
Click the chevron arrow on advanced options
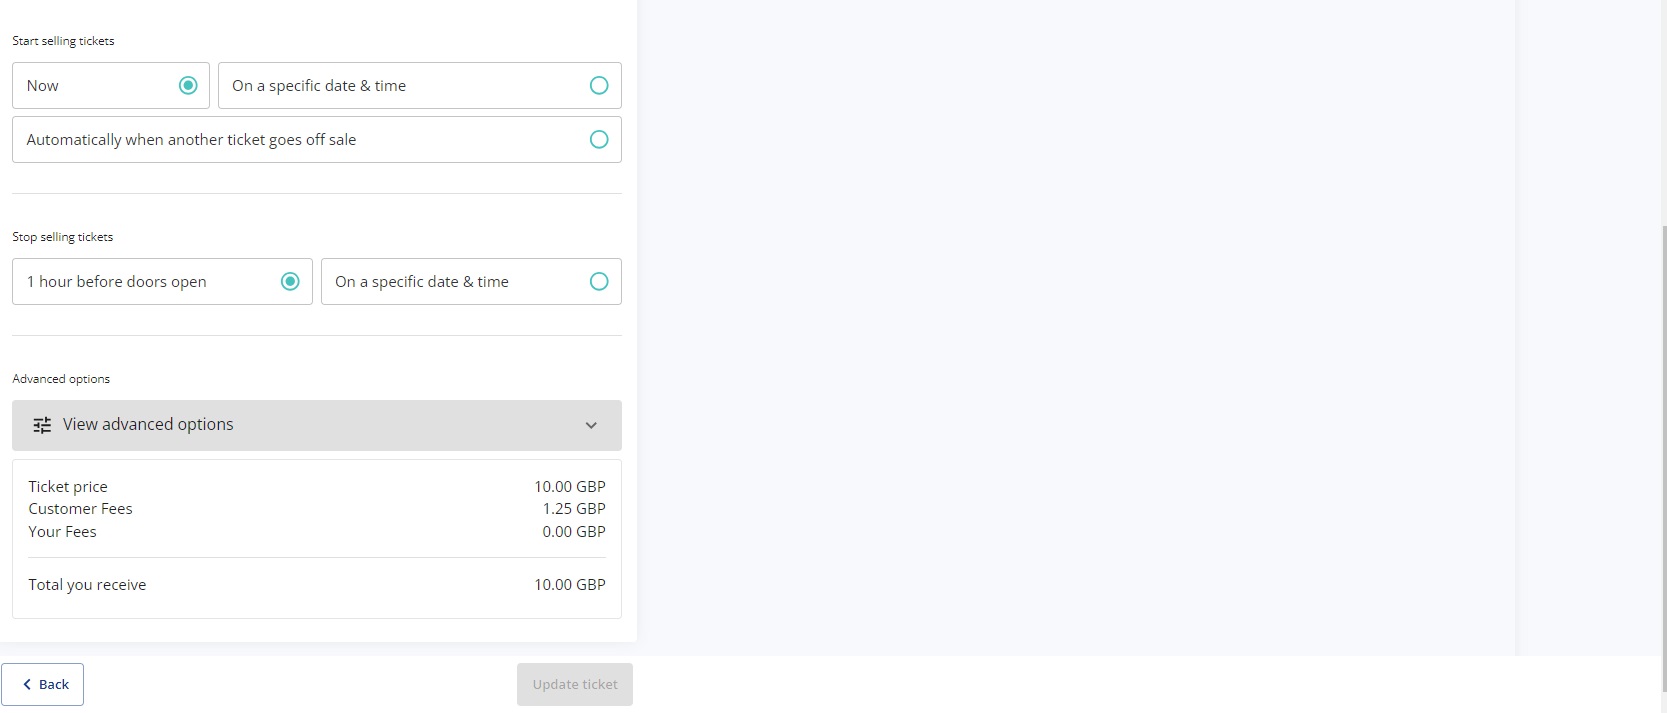[591, 426]
